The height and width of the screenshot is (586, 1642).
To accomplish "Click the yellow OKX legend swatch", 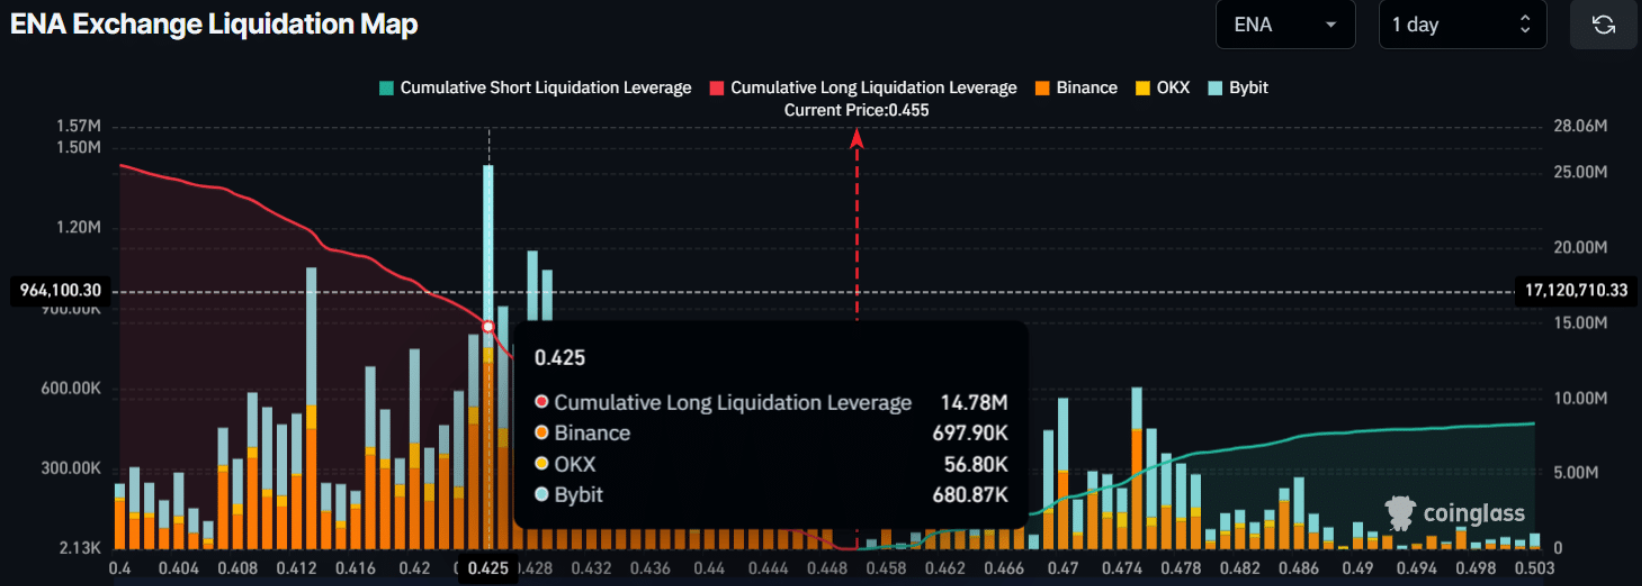I will point(1142,88).
